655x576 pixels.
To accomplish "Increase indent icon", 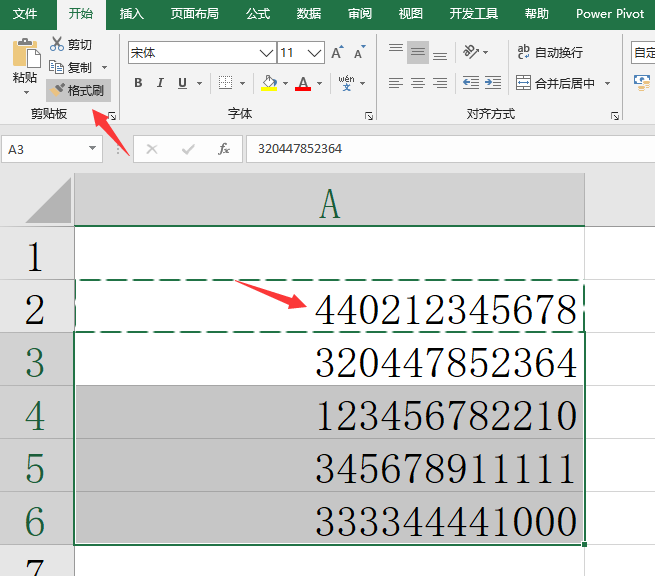I will [493, 83].
